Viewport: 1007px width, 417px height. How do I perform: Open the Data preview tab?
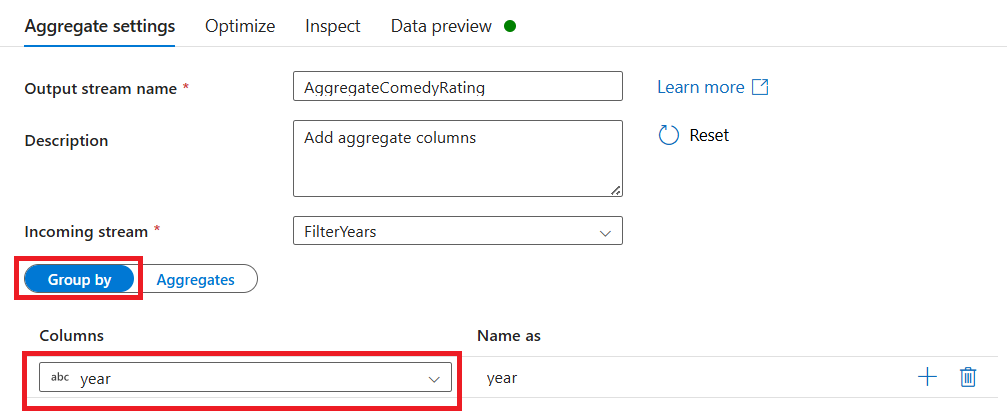point(441,26)
